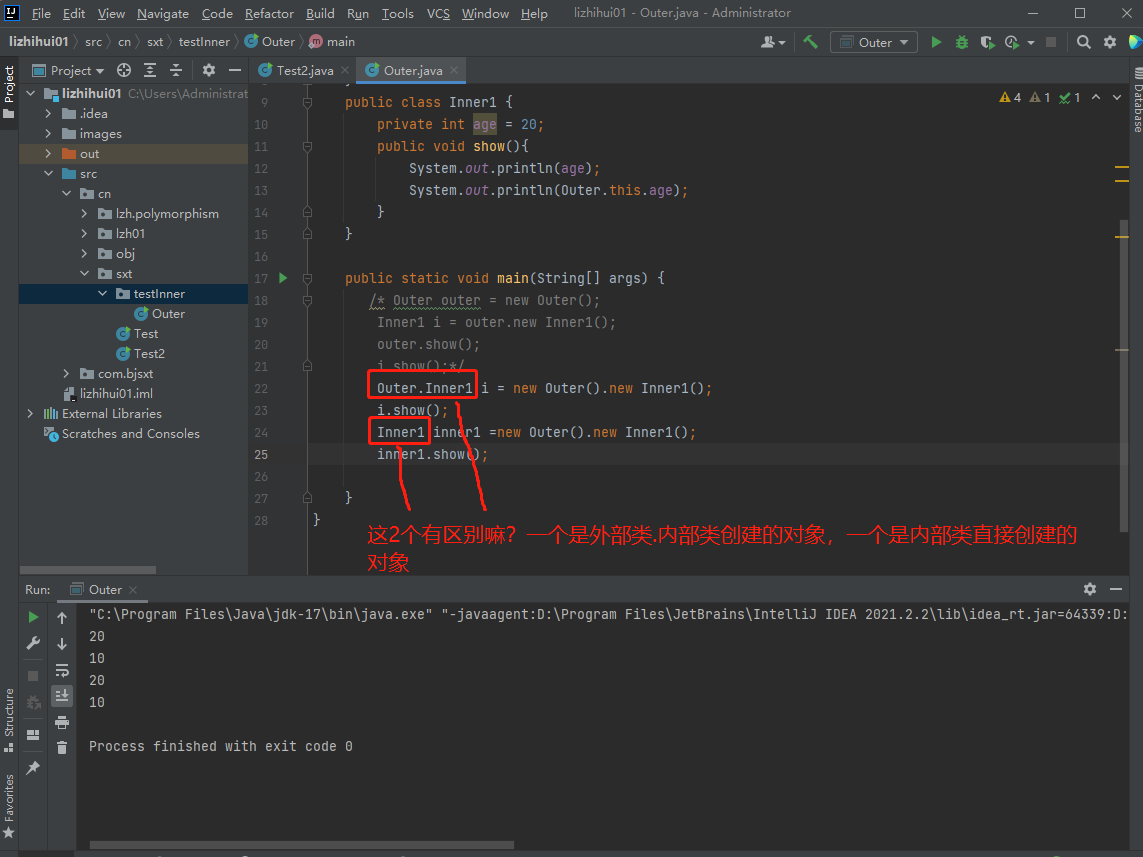
Task: Go to previous highlighted error arrow
Action: pos(1096,97)
